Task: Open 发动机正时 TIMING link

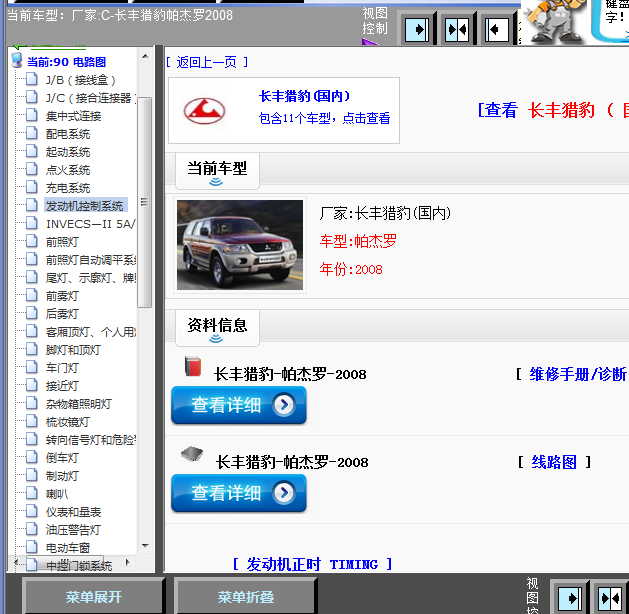Action: coord(312,564)
